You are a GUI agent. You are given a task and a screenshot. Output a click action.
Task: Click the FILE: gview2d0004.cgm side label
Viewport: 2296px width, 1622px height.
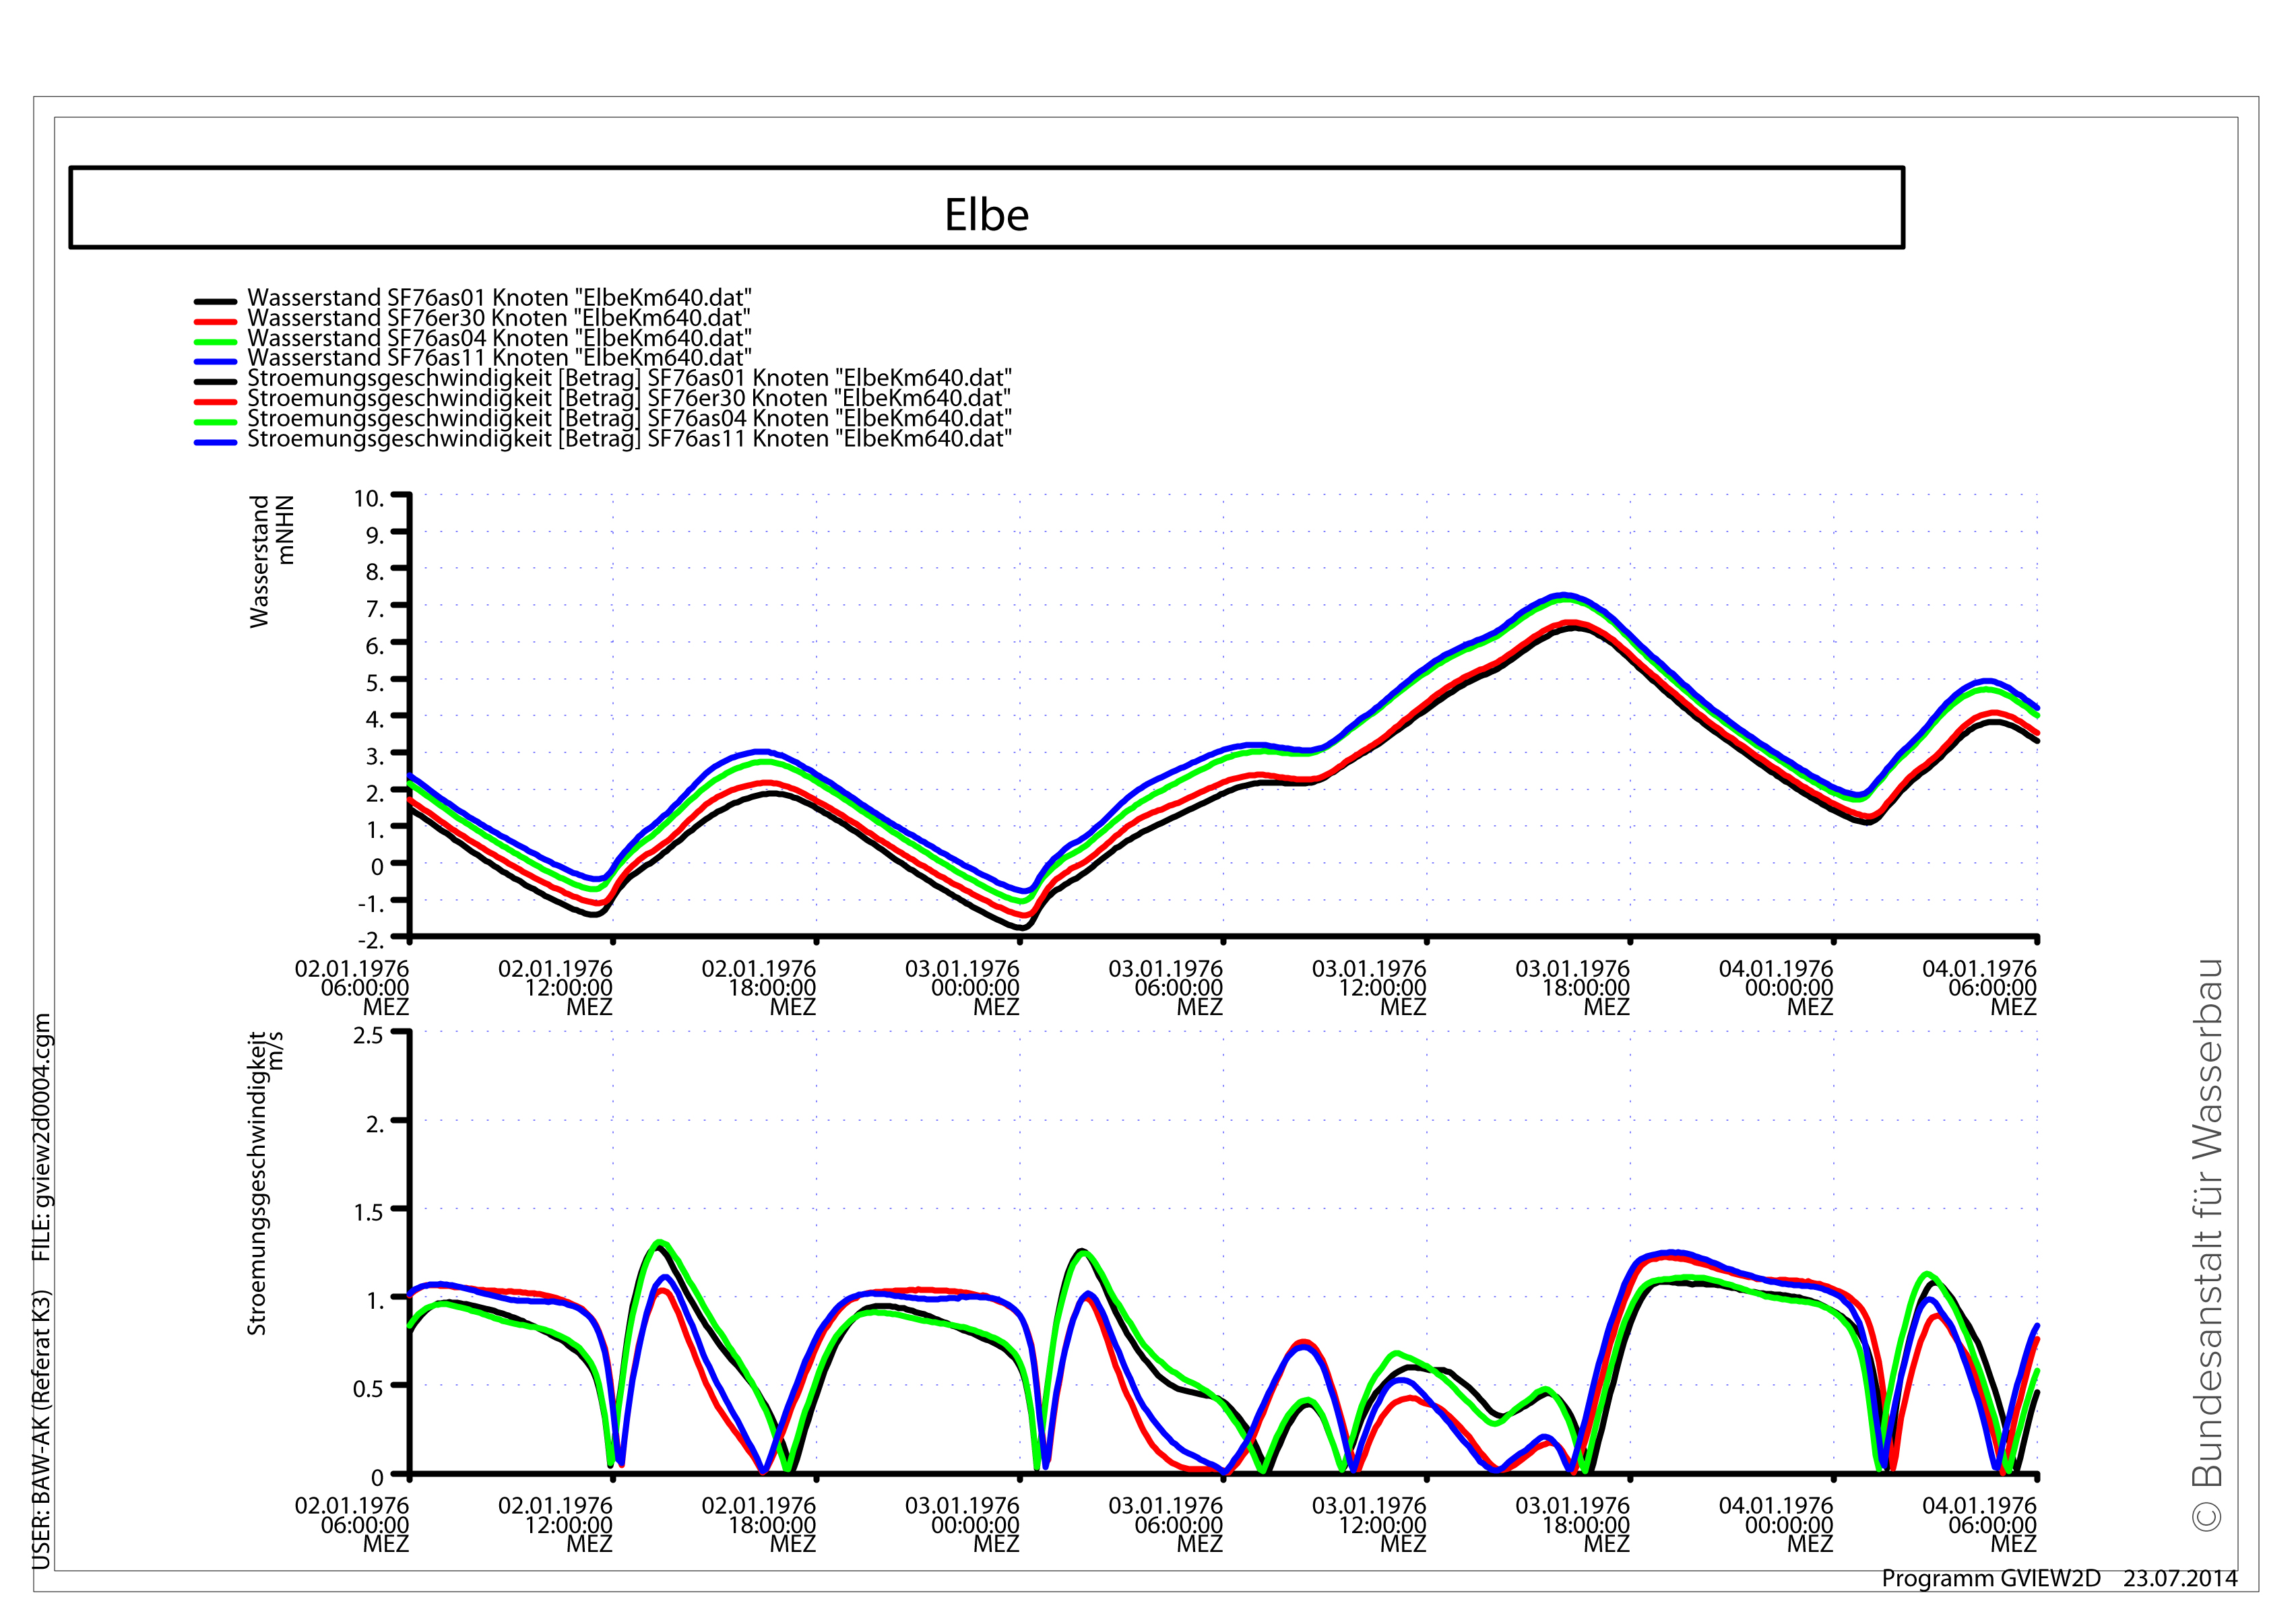coord(42,1138)
